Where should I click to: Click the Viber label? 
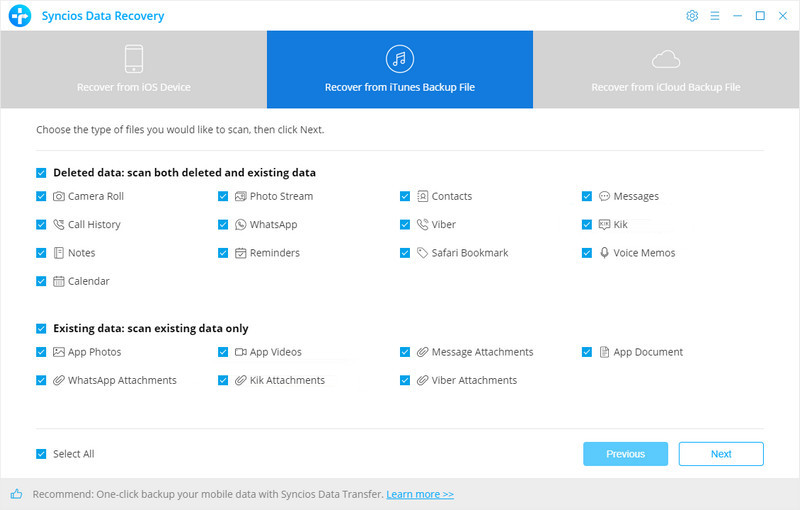click(443, 224)
